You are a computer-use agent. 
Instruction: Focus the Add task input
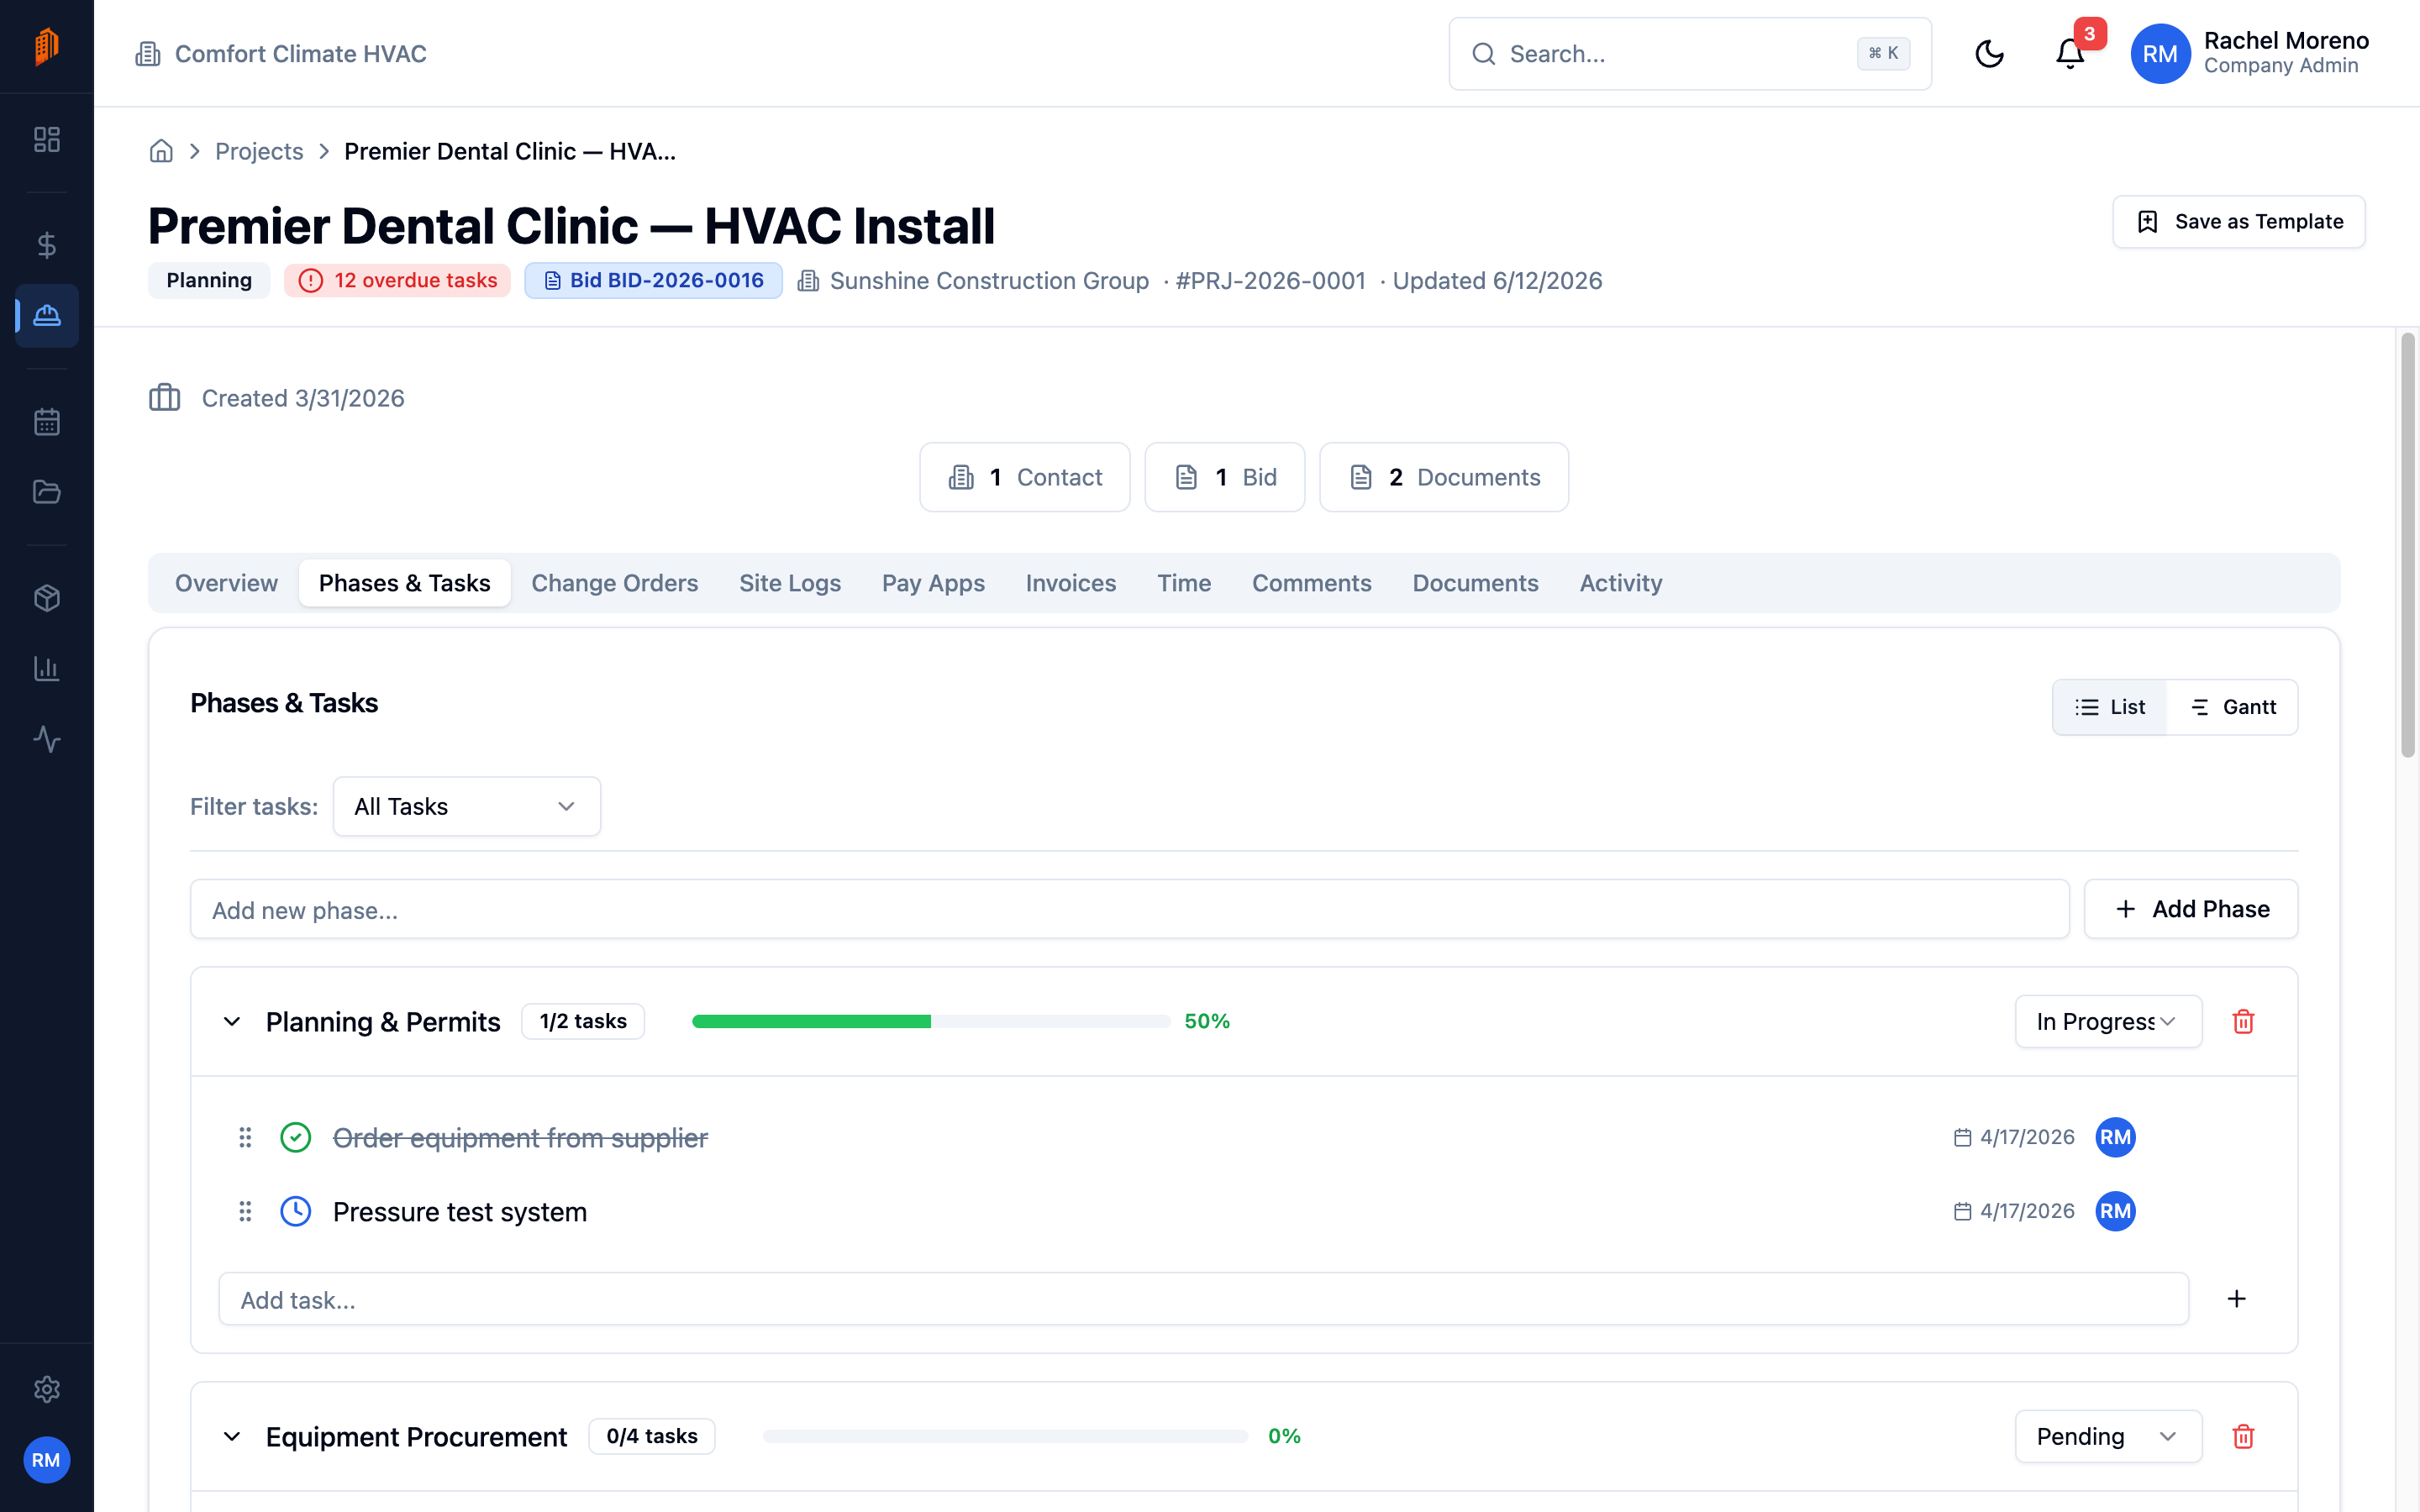tap(1203, 1299)
